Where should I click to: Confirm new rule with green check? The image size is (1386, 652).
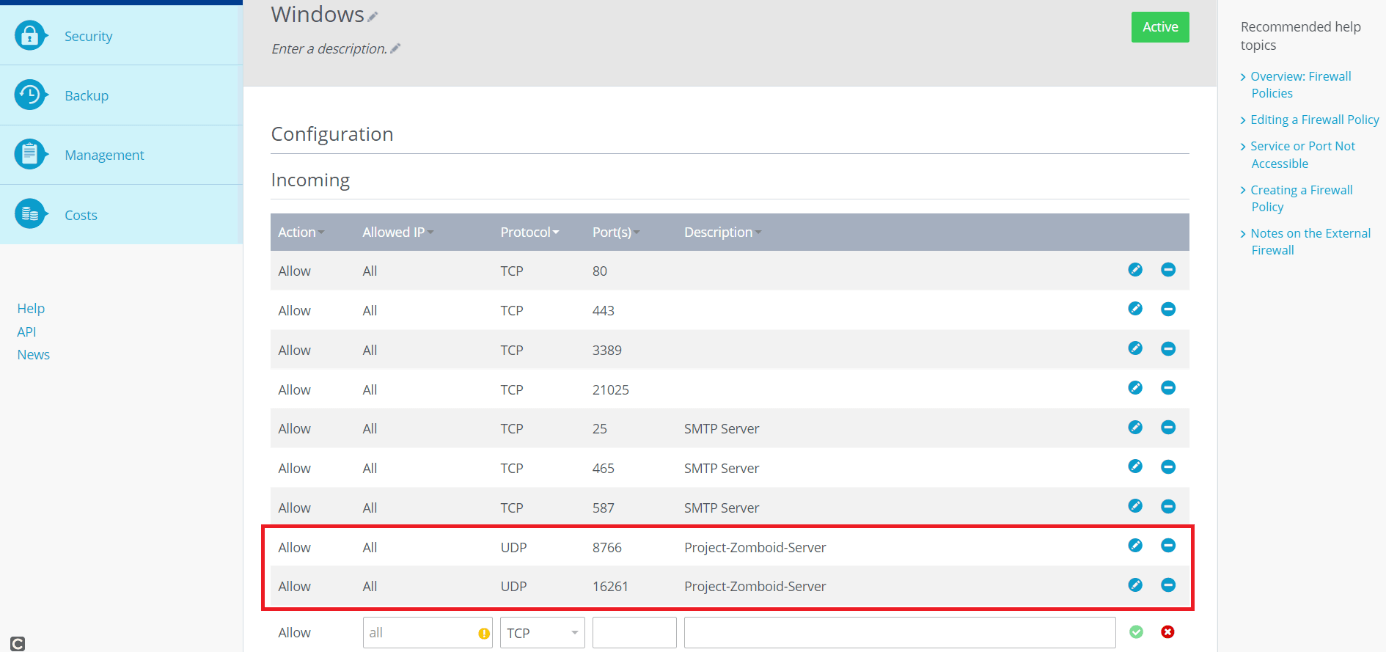pos(1136,632)
